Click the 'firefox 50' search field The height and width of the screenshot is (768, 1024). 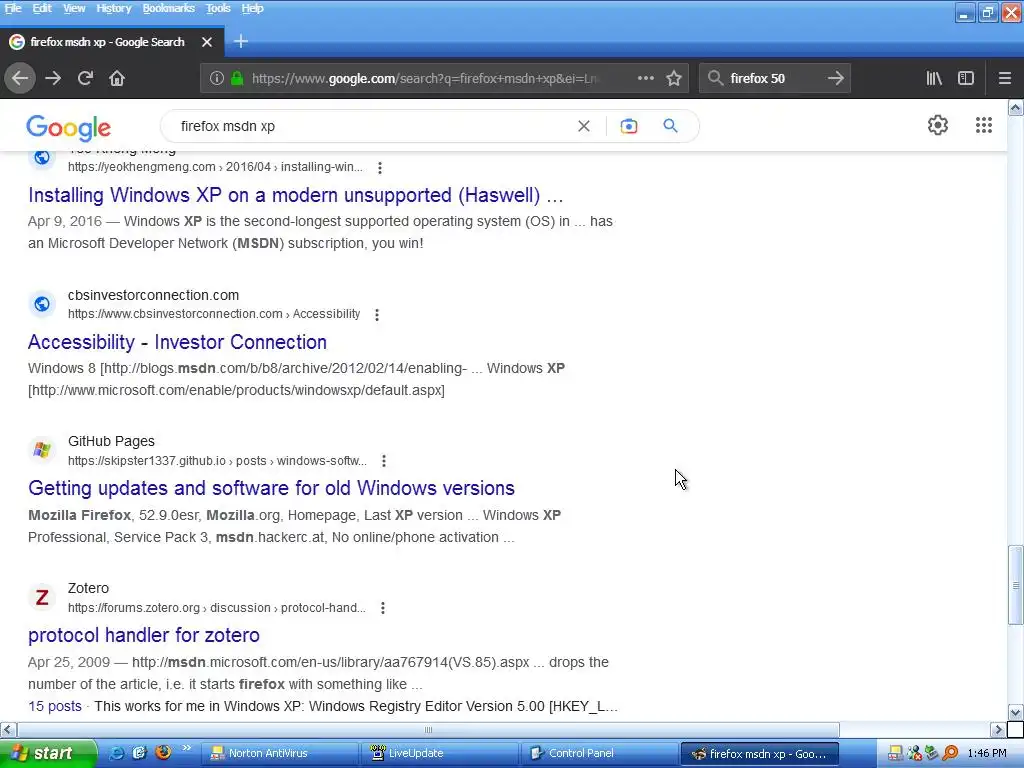773,78
